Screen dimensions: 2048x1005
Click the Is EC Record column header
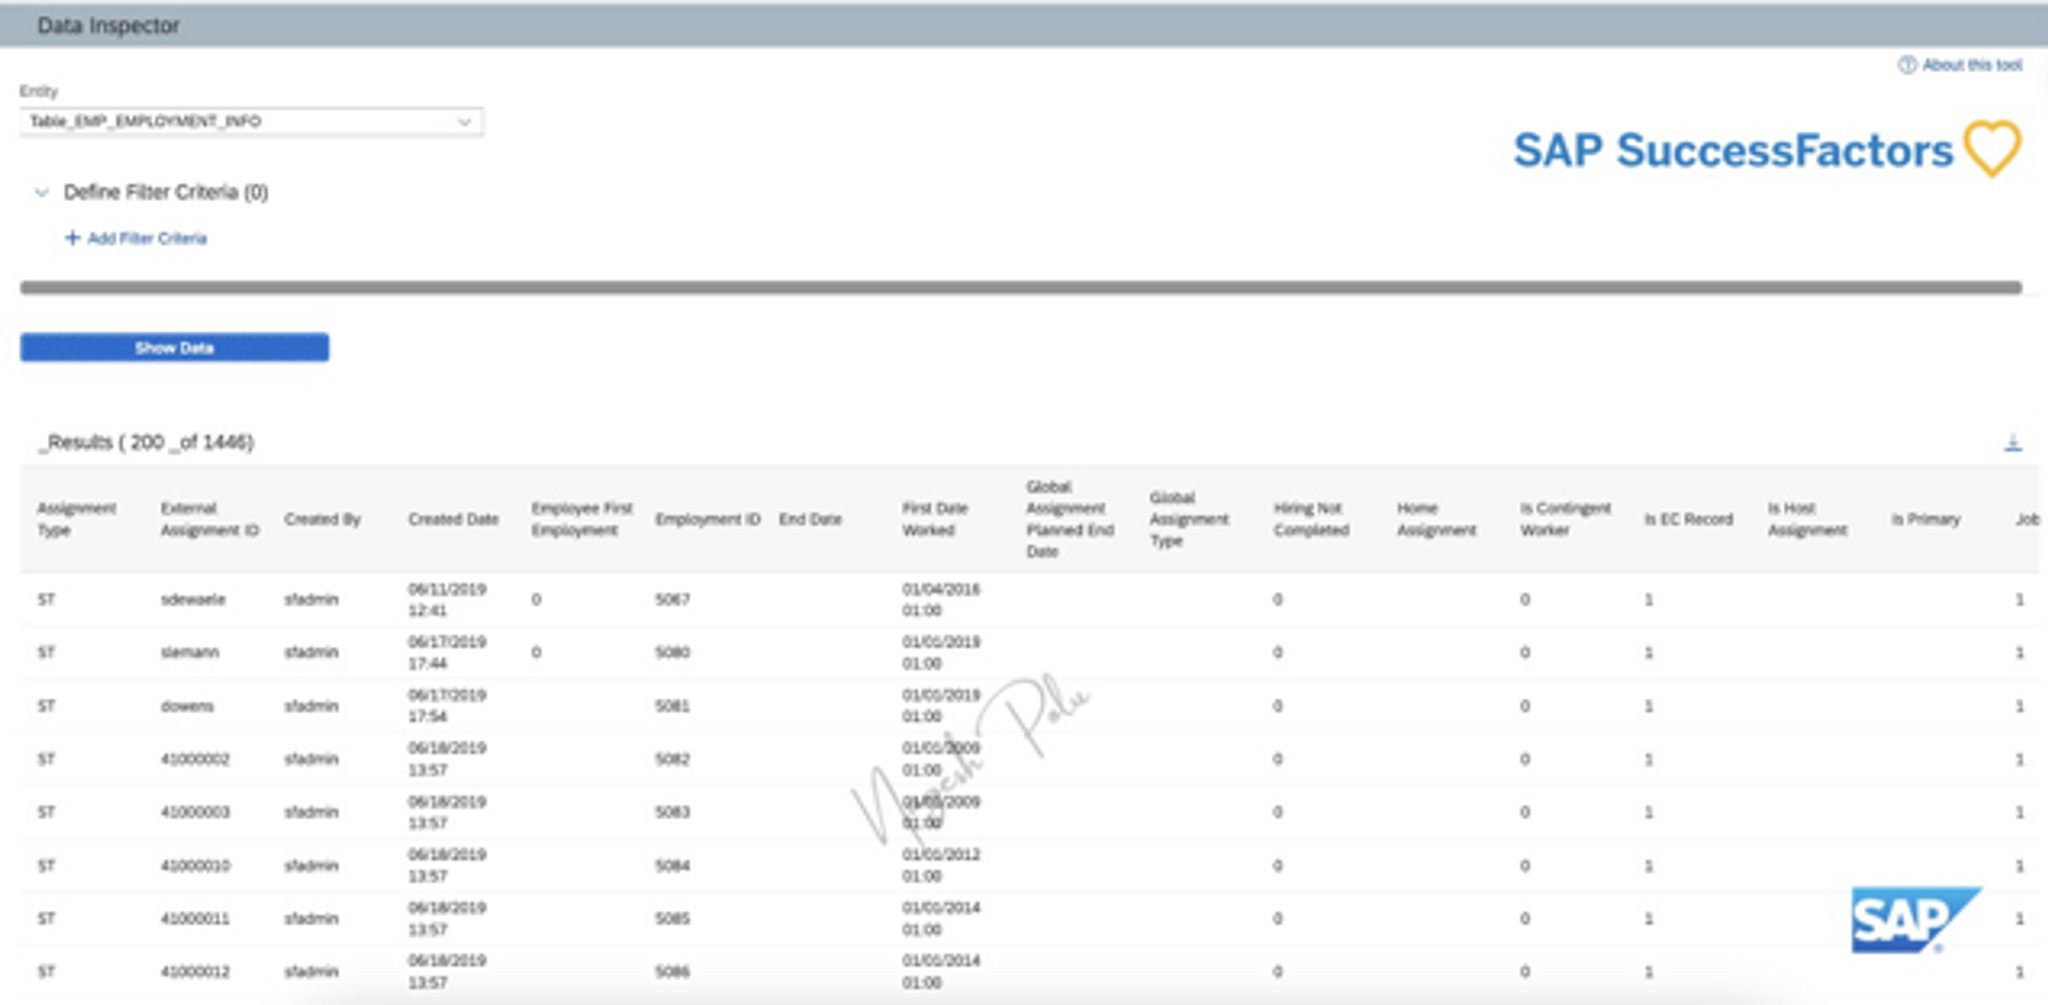pyautogui.click(x=1688, y=519)
